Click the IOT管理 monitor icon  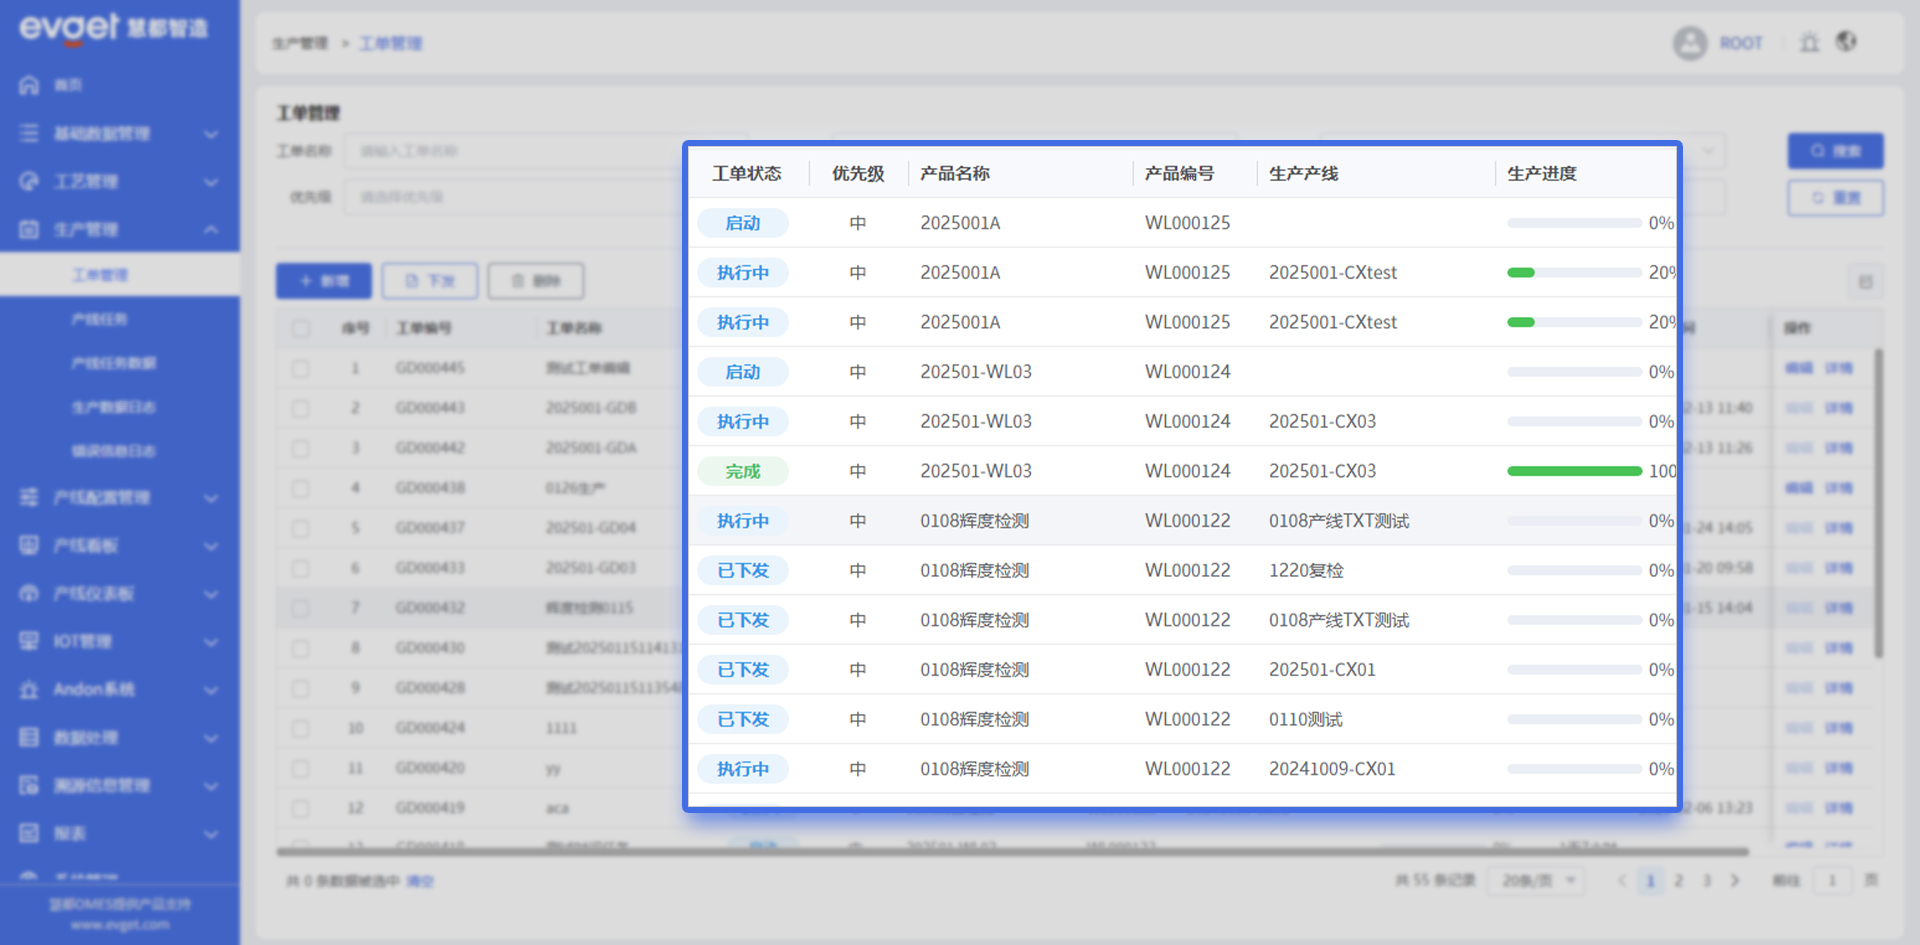click(29, 642)
